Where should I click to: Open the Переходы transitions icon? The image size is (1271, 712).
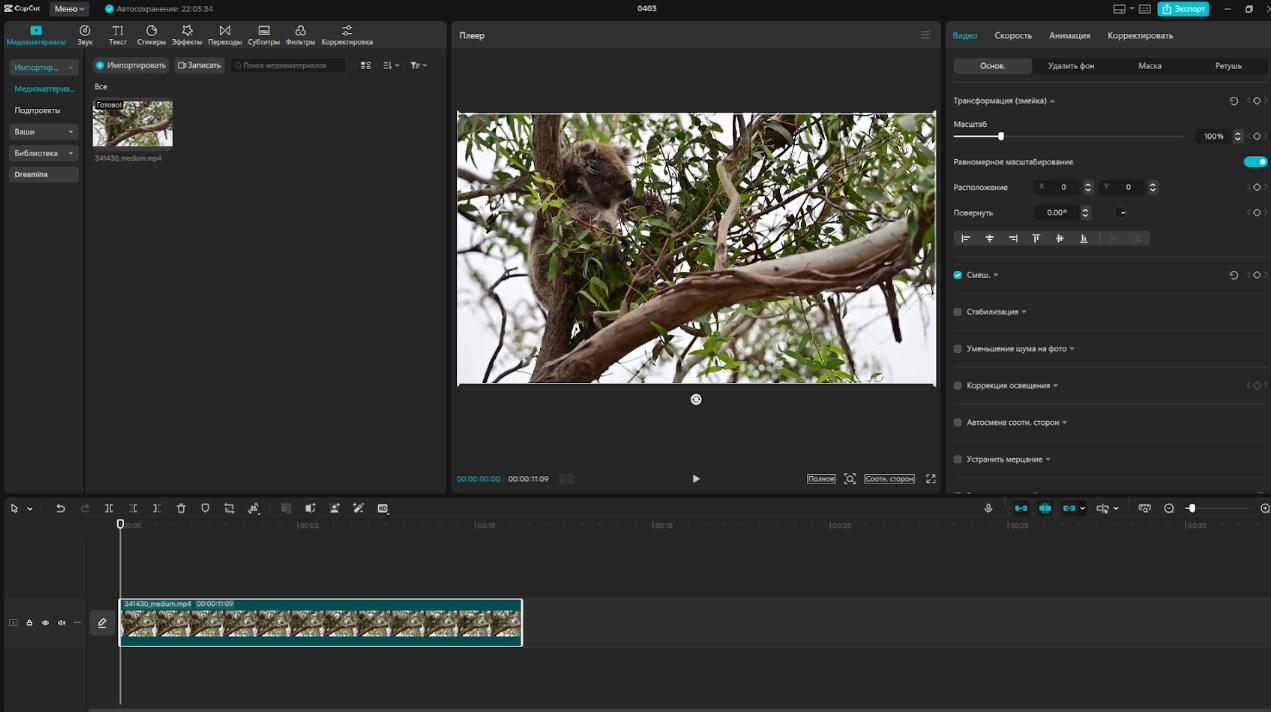[225, 35]
